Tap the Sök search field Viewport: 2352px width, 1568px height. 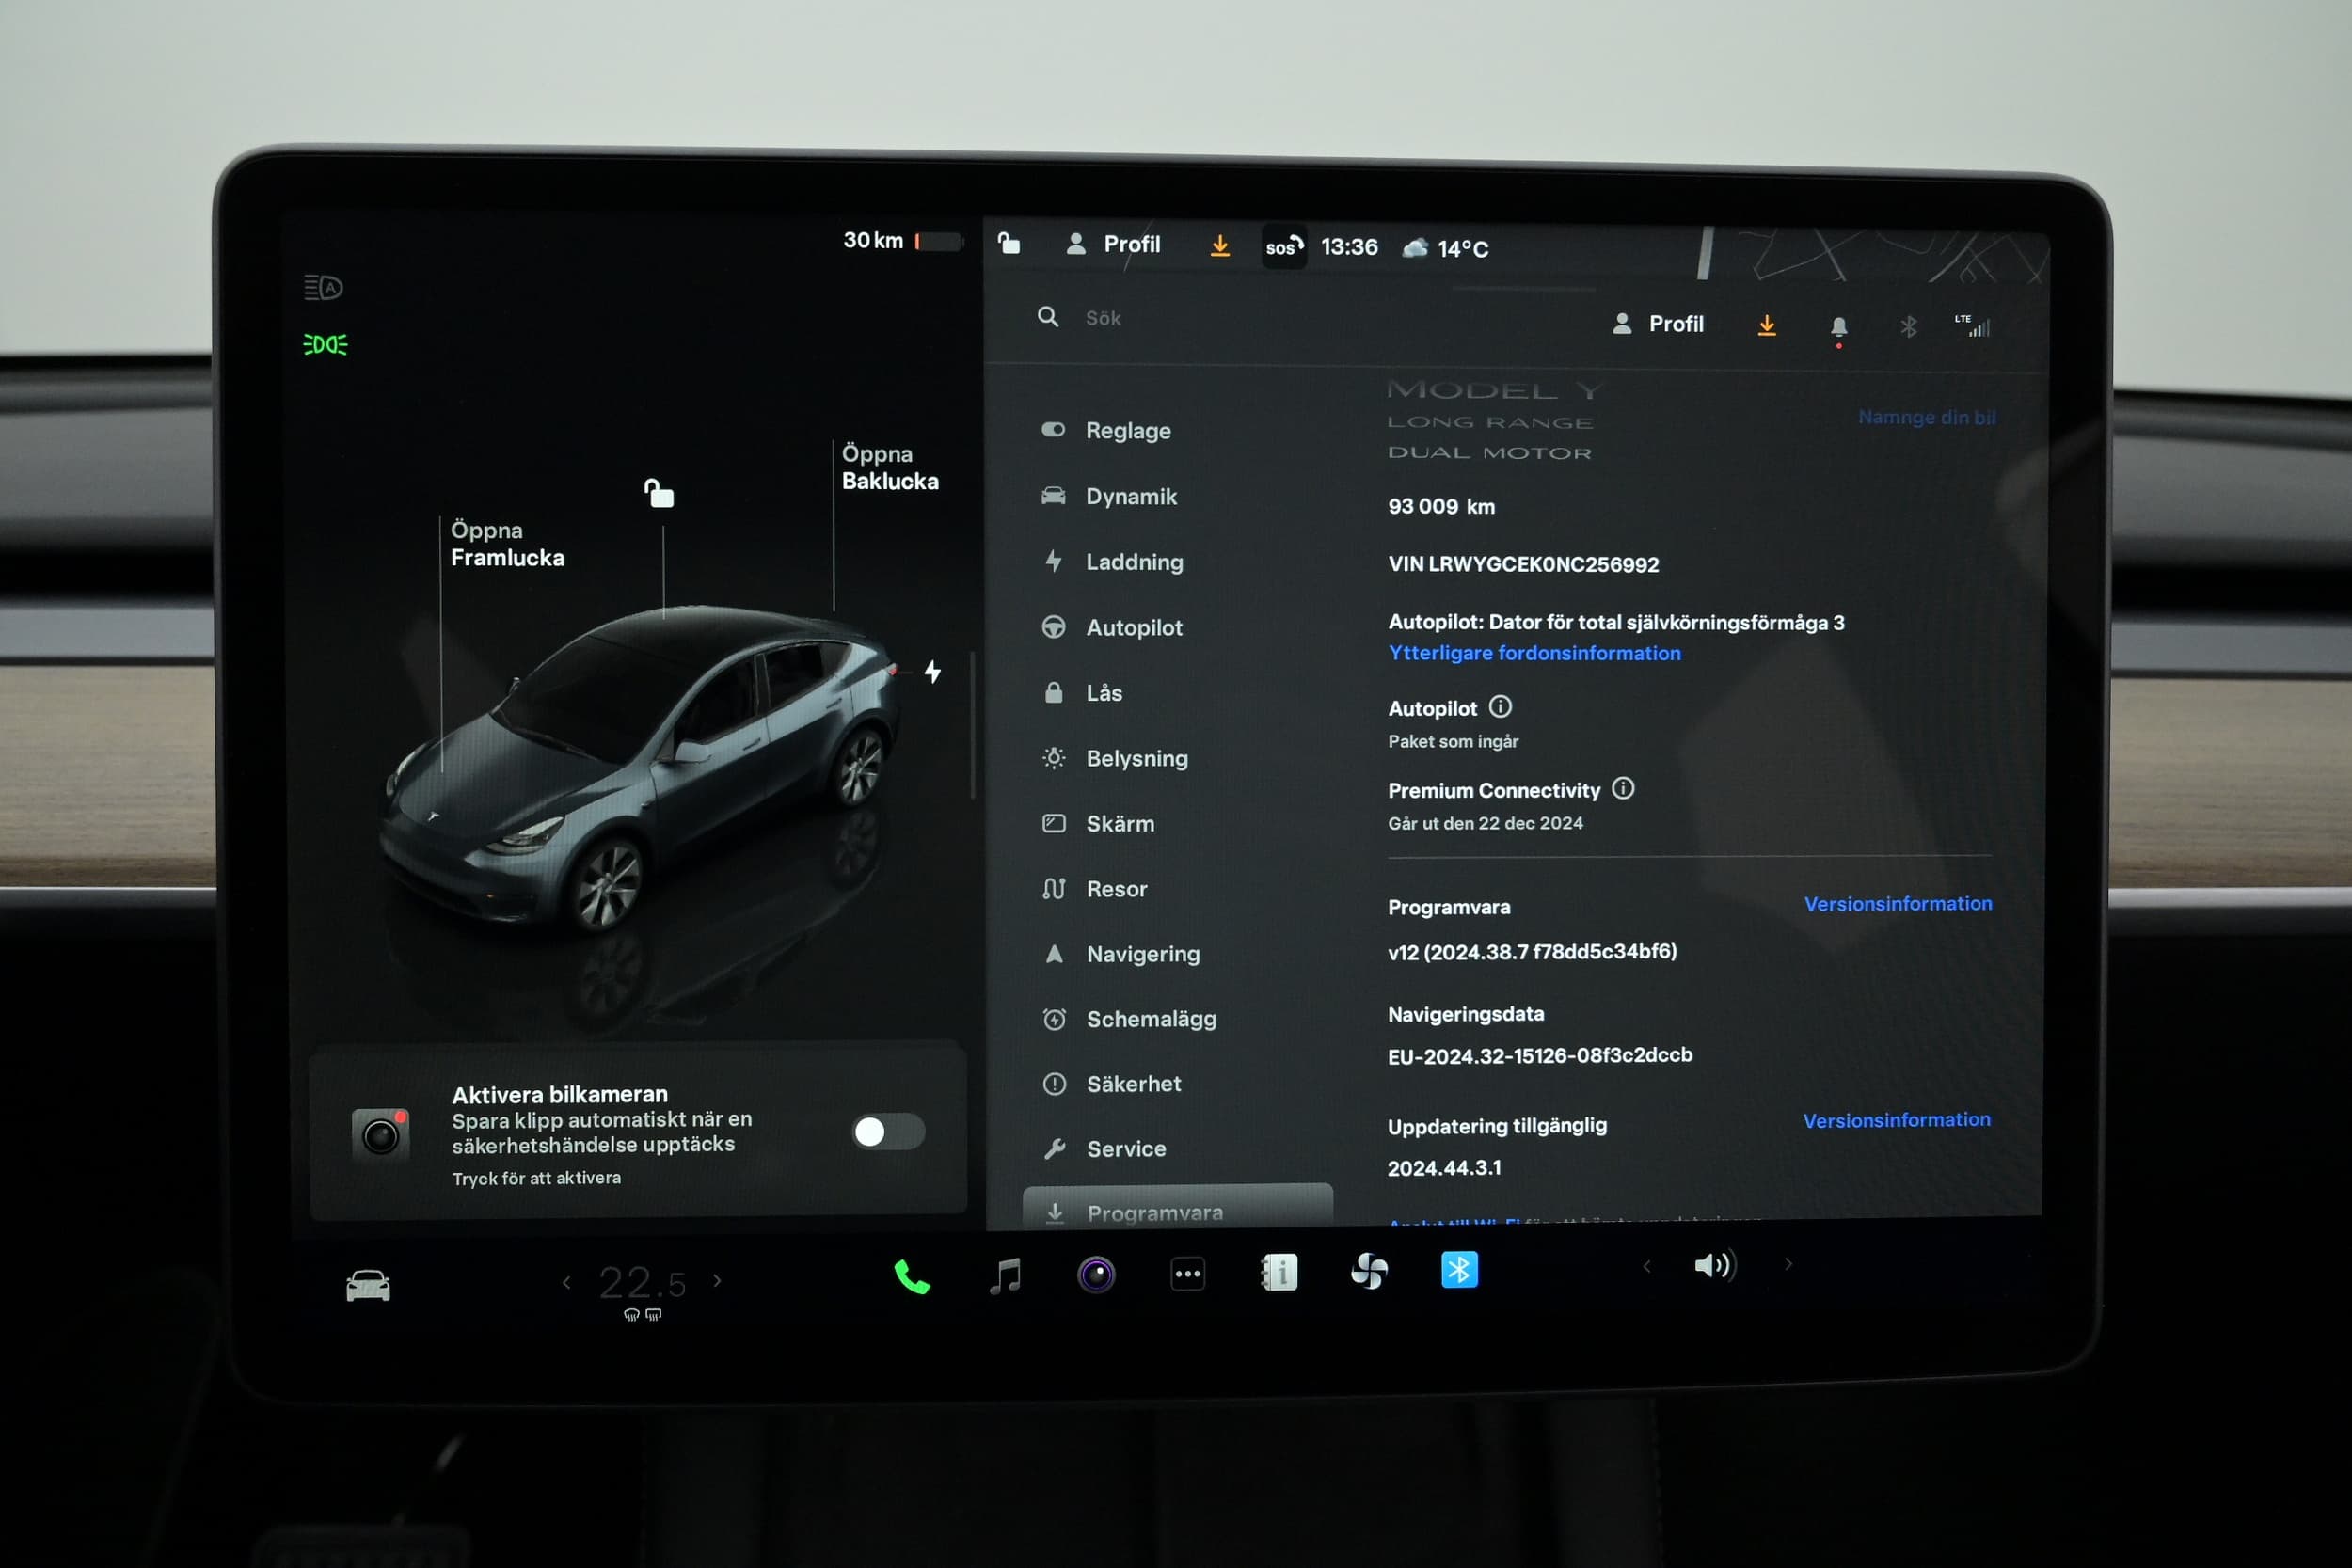click(1300, 318)
